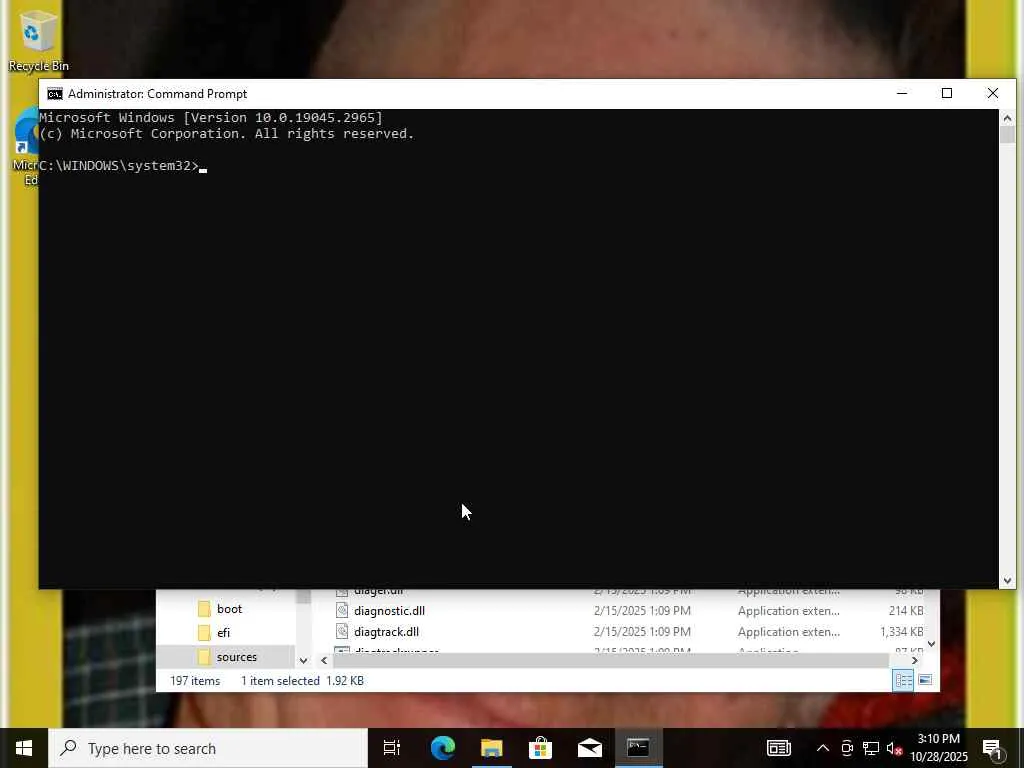Select the boot folder in File Explorer tree
The width and height of the screenshot is (1024, 768).
coord(229,609)
